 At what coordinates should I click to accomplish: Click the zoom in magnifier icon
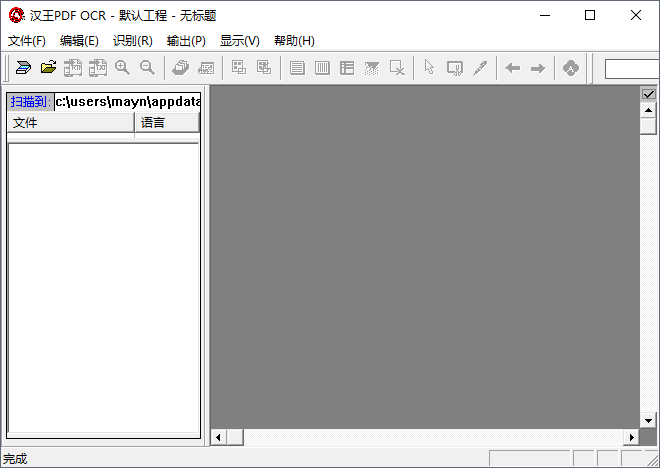point(123,68)
